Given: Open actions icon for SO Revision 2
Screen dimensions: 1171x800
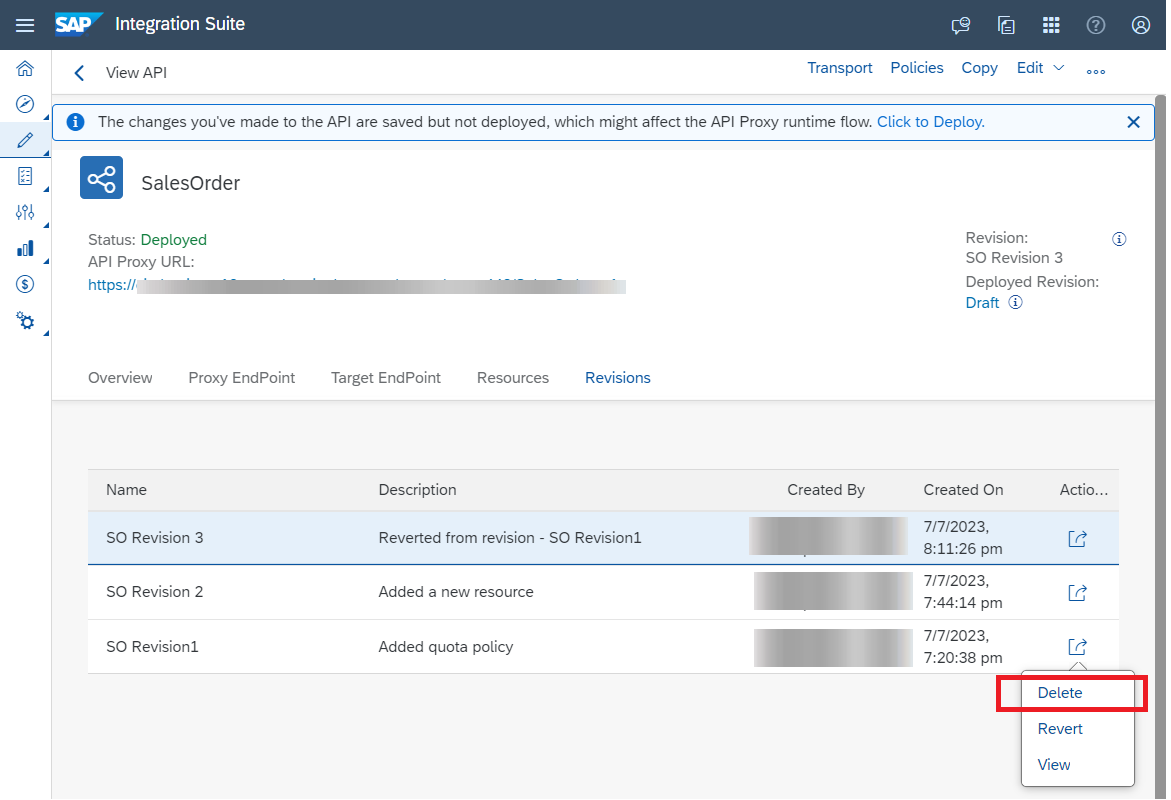Looking at the screenshot, I should click(x=1077, y=592).
